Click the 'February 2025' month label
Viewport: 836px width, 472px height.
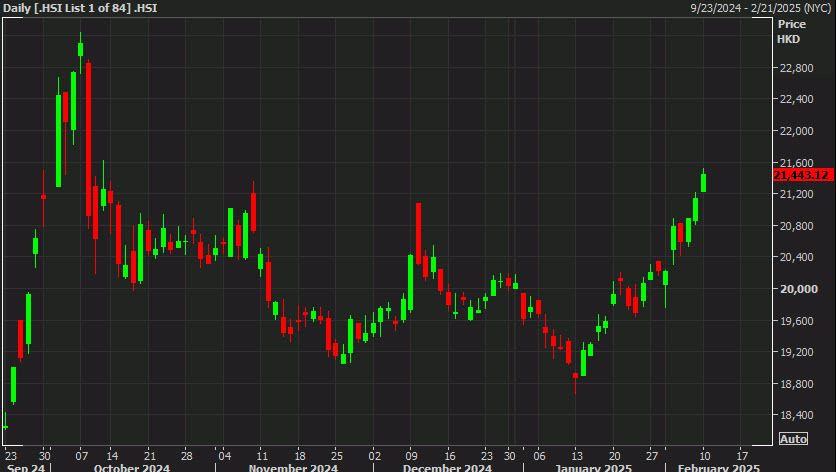click(x=718, y=468)
